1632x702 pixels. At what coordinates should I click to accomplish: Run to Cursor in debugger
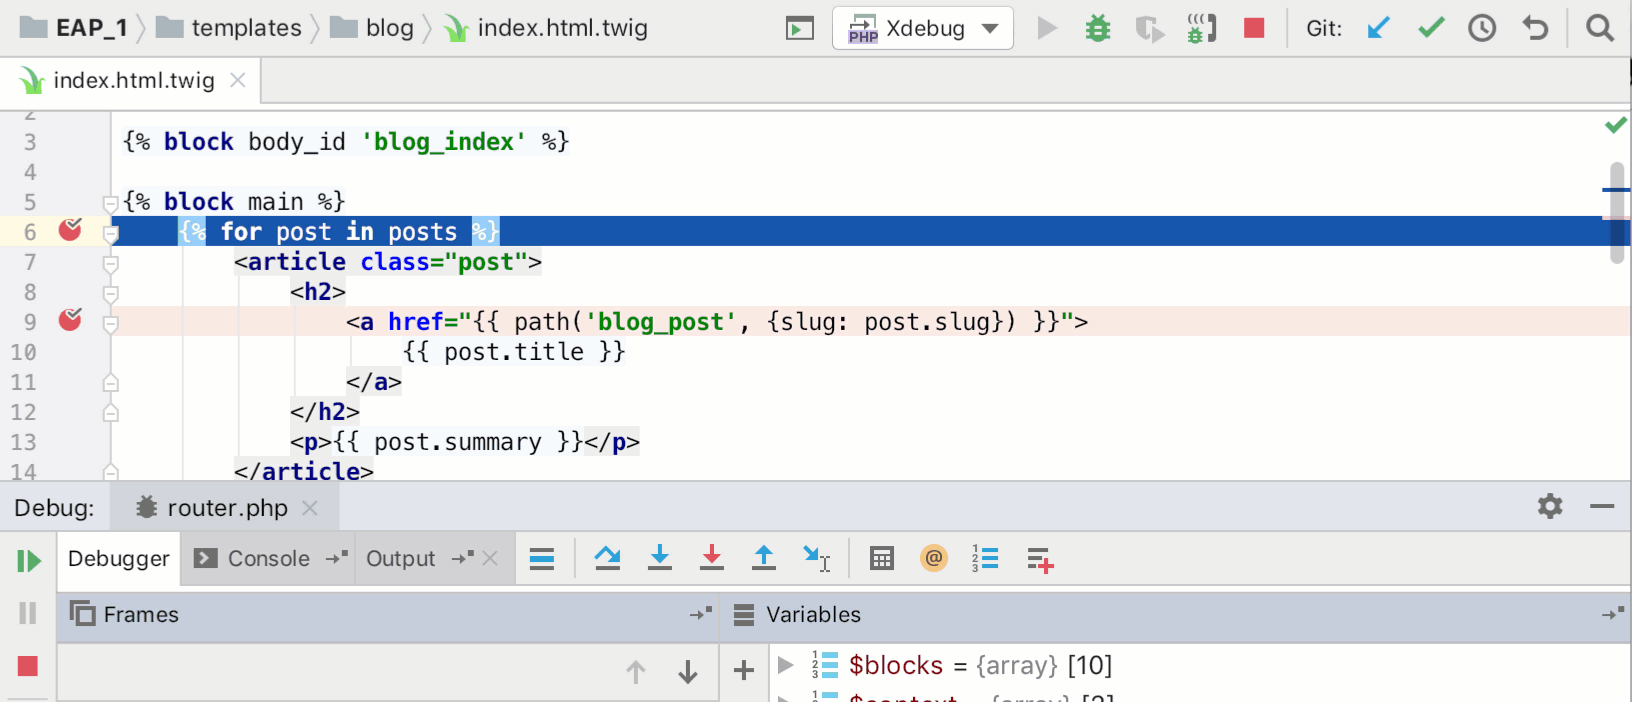click(x=816, y=558)
